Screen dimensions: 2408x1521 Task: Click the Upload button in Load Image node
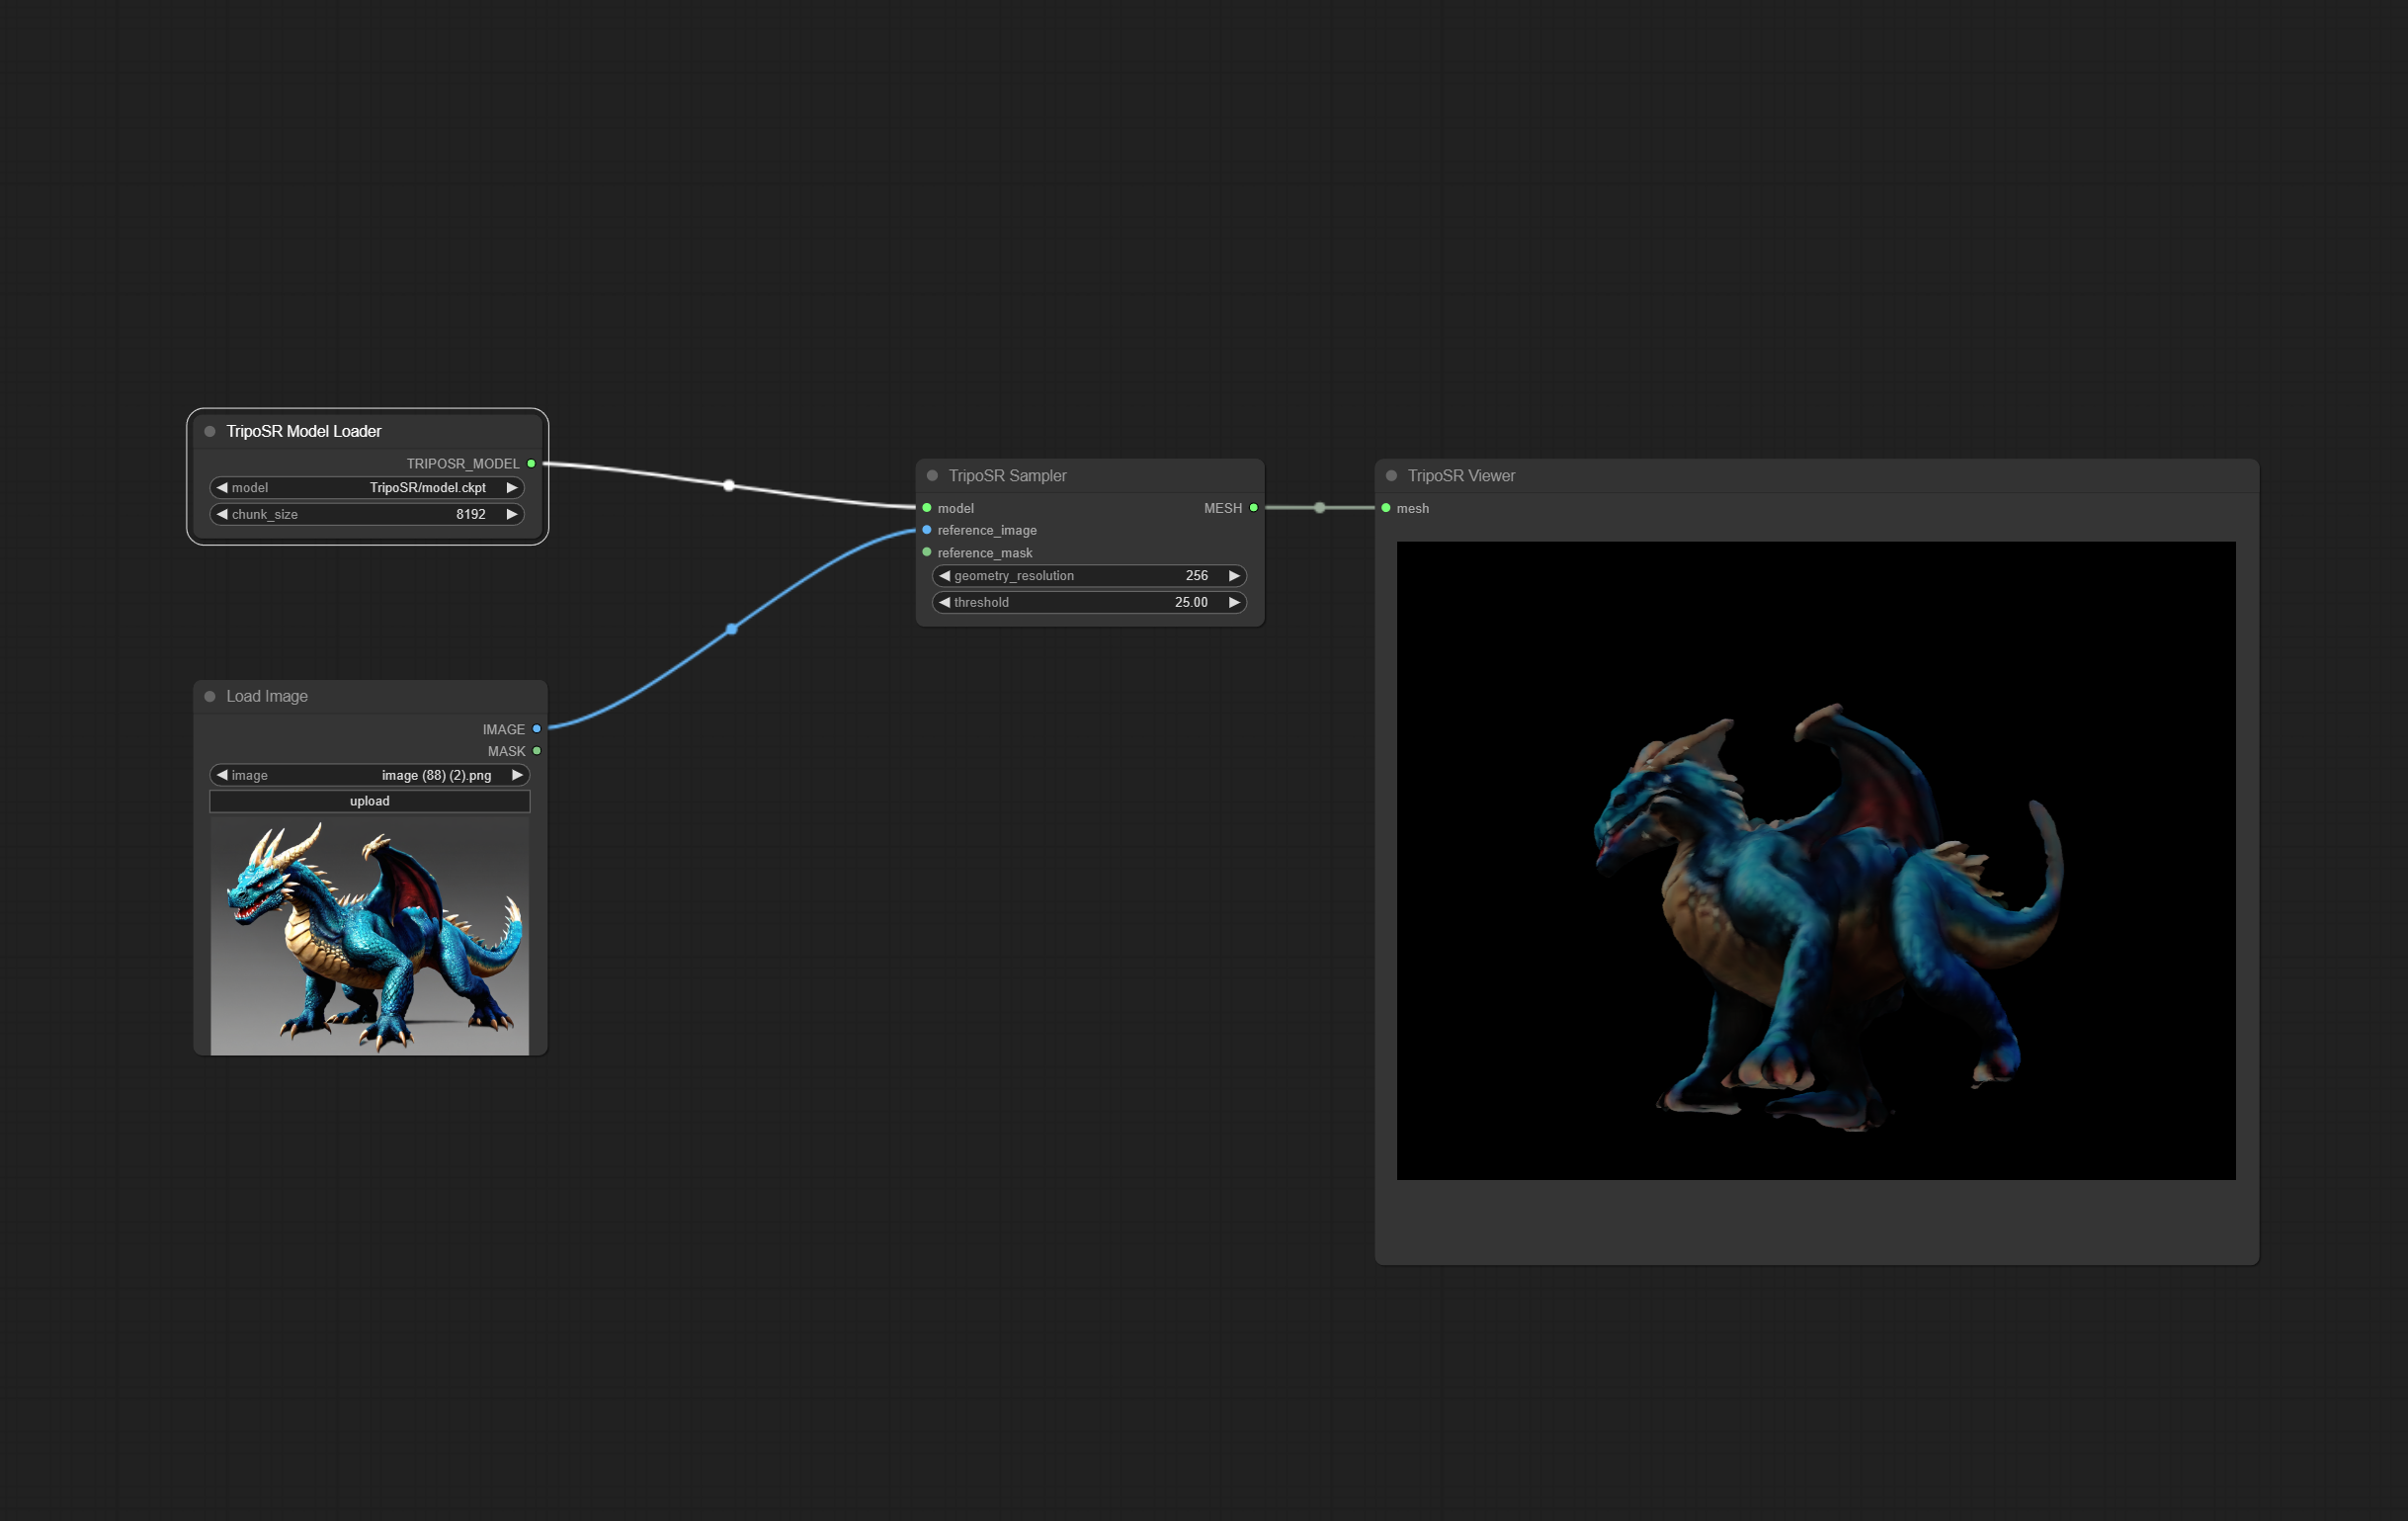pyautogui.click(x=368, y=801)
